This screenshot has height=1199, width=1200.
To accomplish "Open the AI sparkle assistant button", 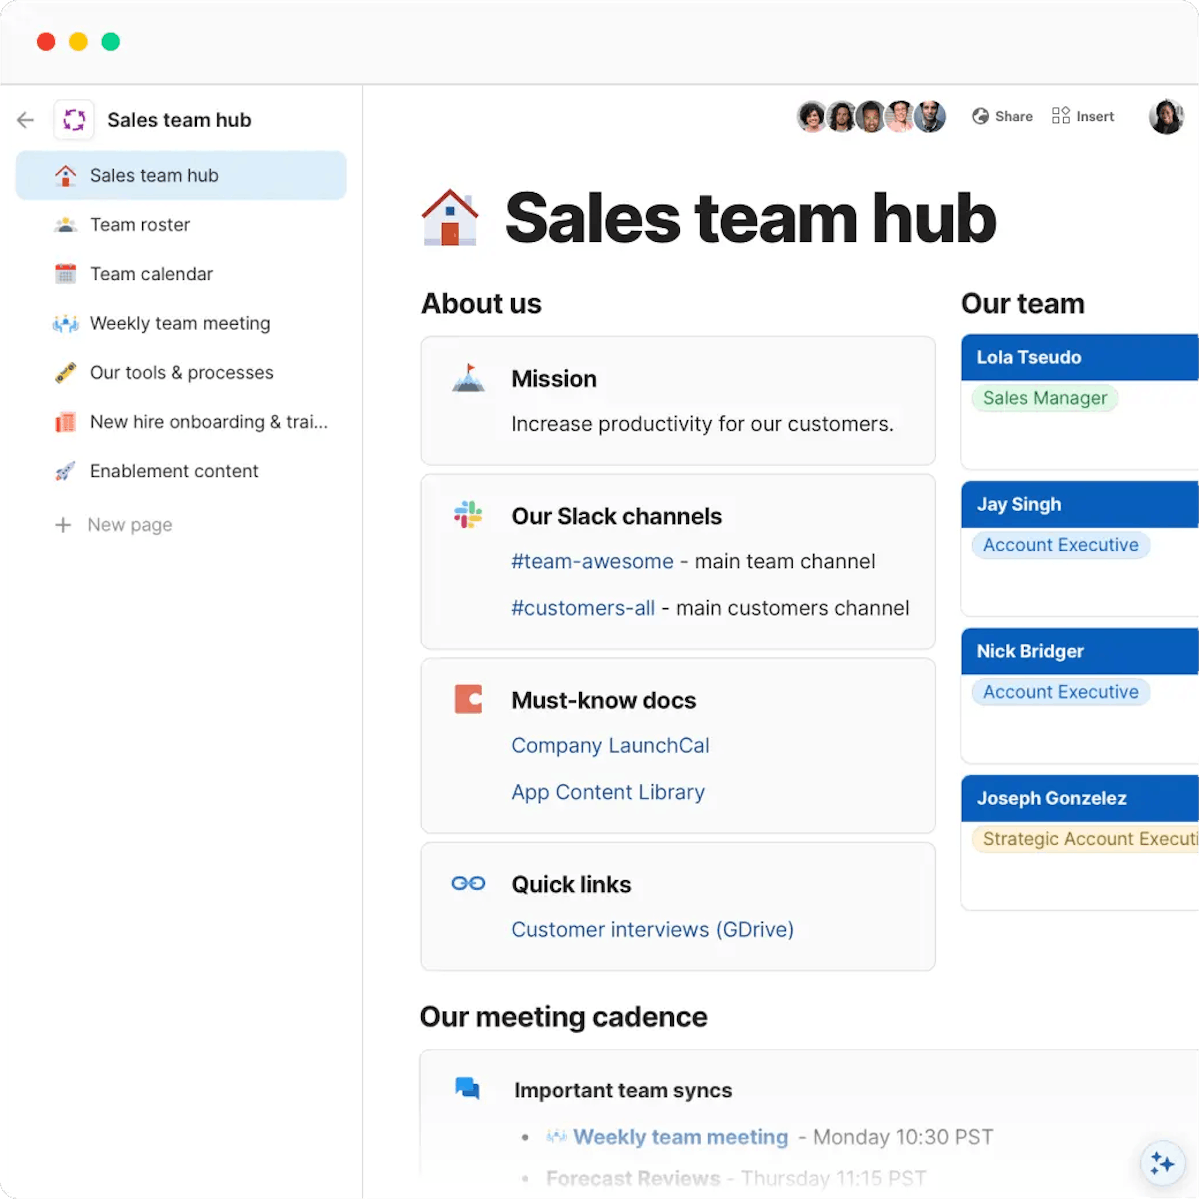I will click(1162, 1162).
